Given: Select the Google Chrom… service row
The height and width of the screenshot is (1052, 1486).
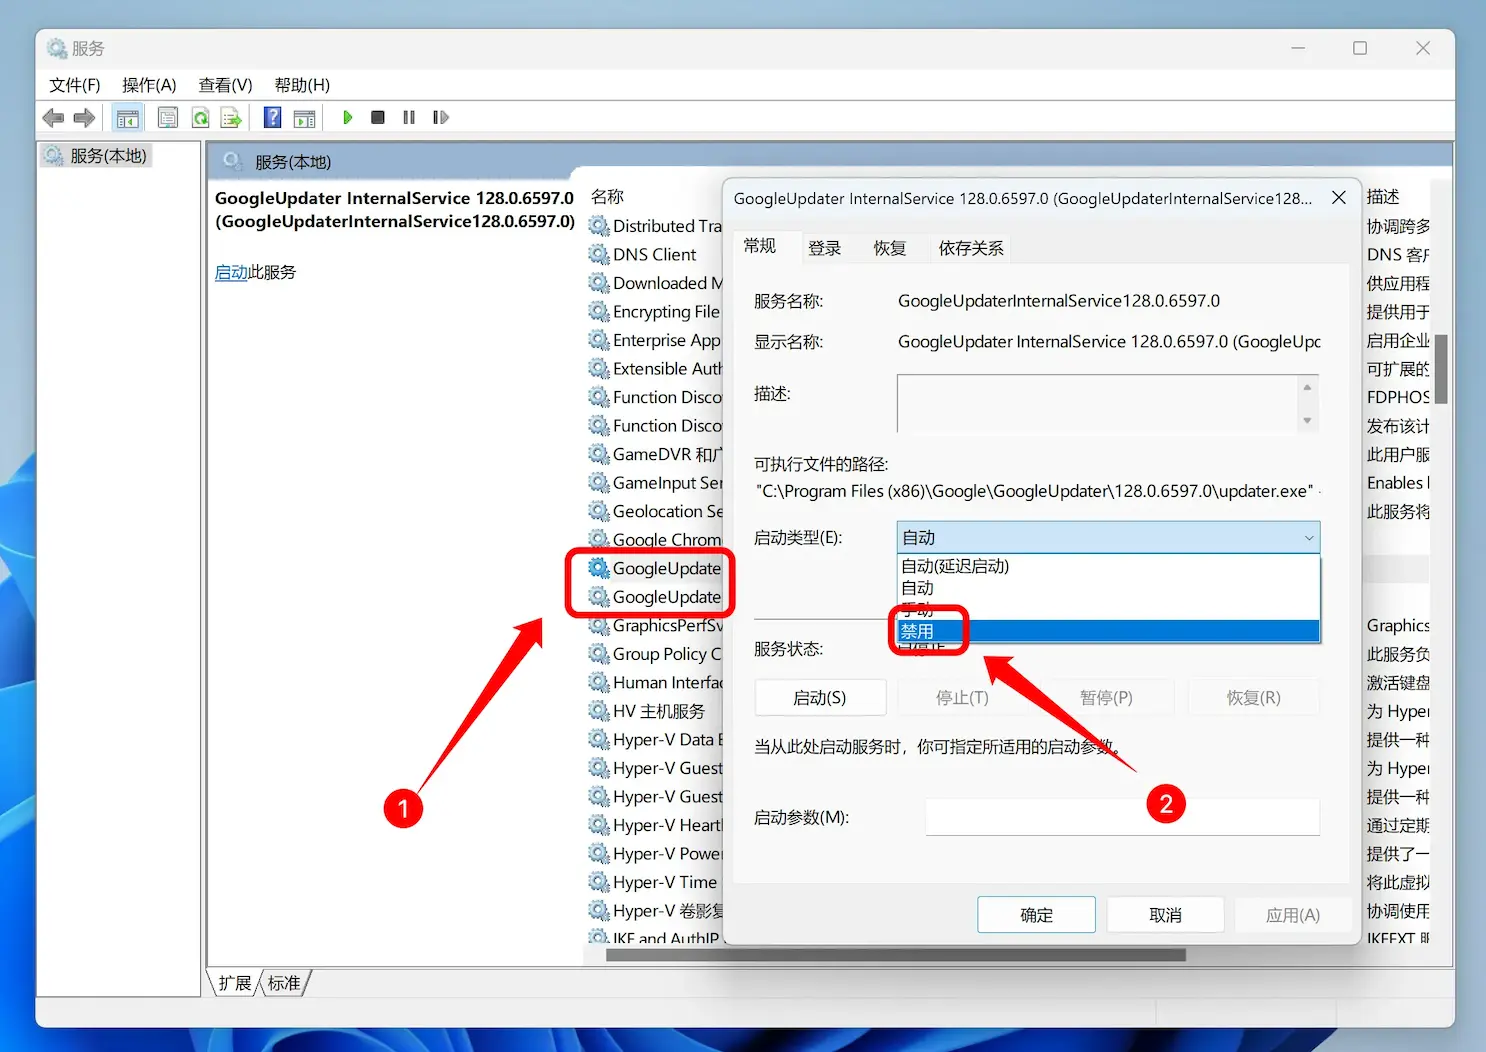Looking at the screenshot, I should coord(655,540).
